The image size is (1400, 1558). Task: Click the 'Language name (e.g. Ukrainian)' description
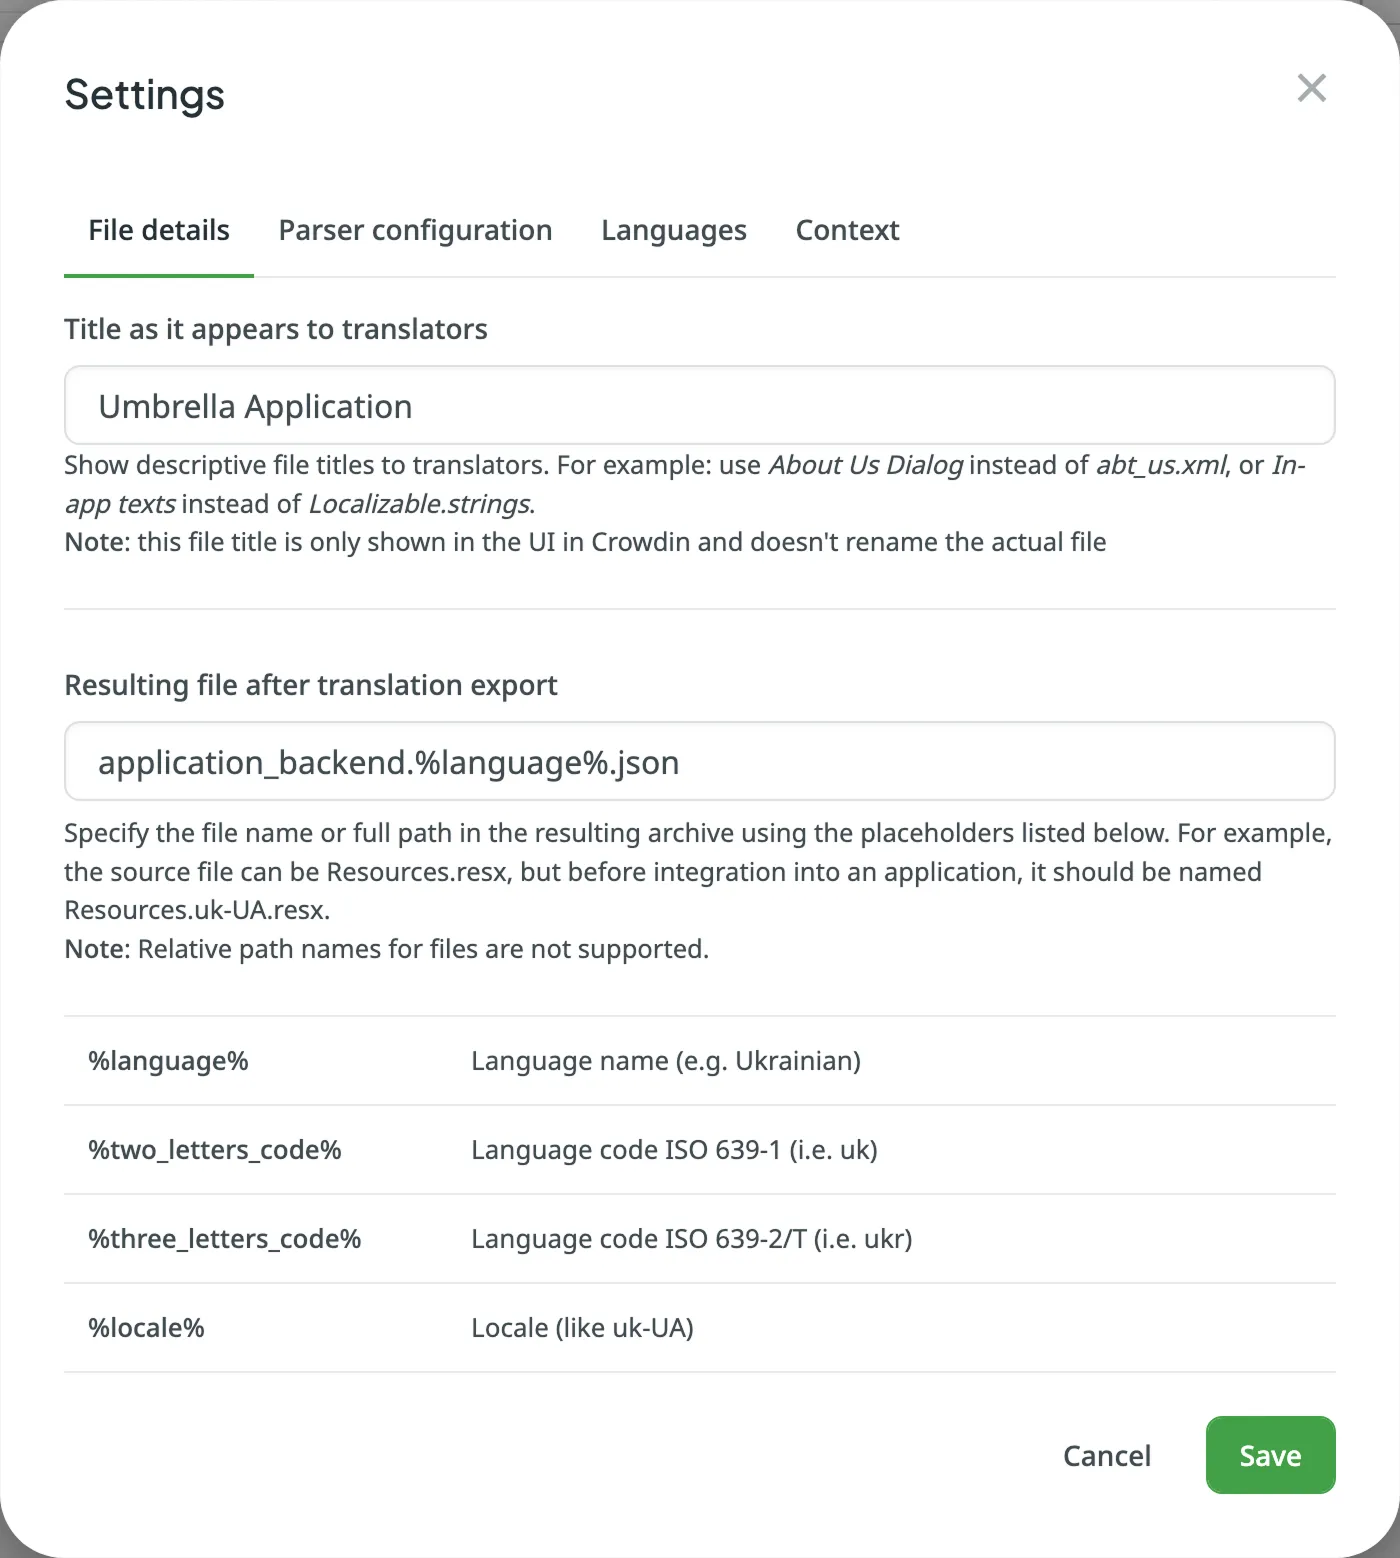[x=665, y=1061]
